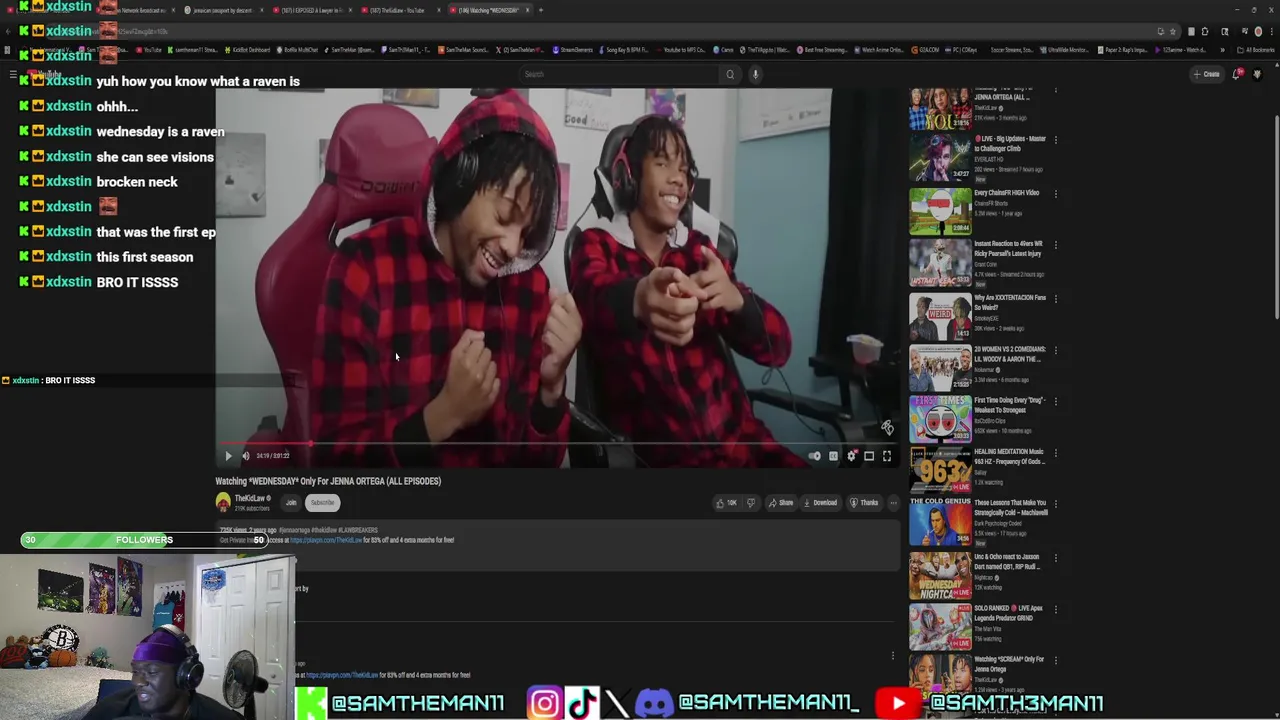This screenshot has width=1280, height=720.
Task: Open the notifications bell
Action: (1238, 74)
